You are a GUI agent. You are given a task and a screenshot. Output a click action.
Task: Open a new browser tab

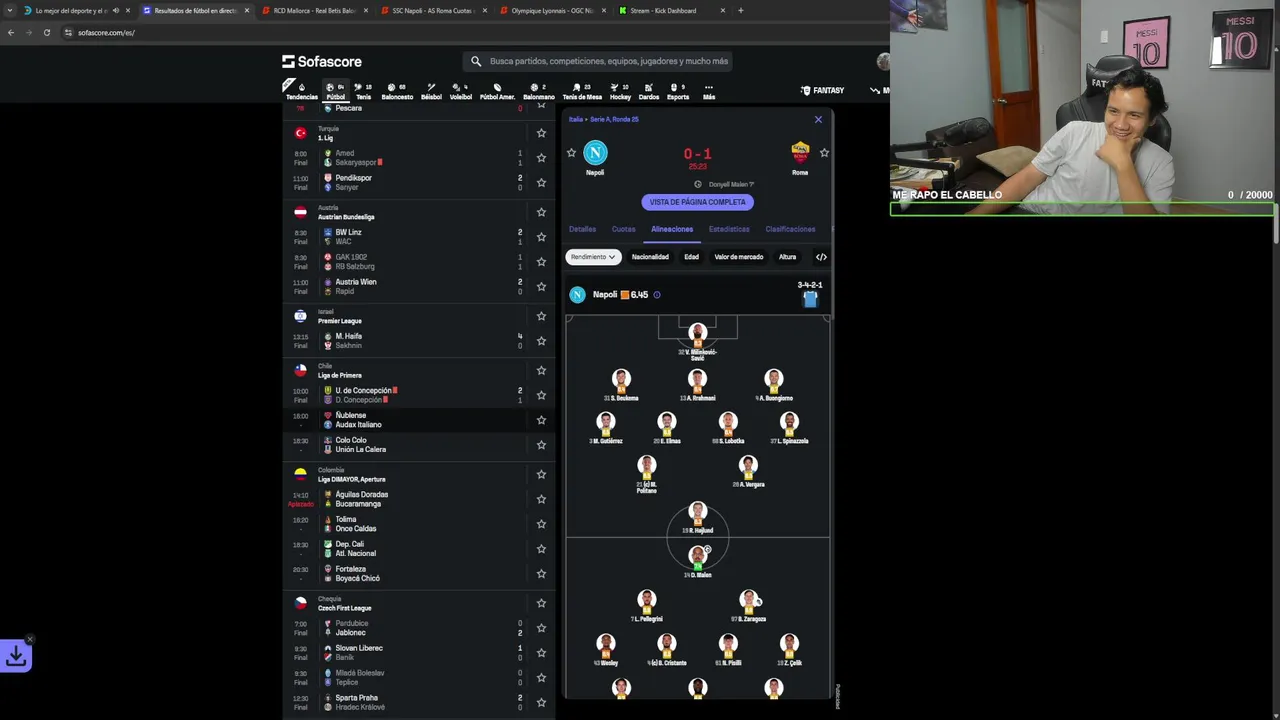point(740,10)
